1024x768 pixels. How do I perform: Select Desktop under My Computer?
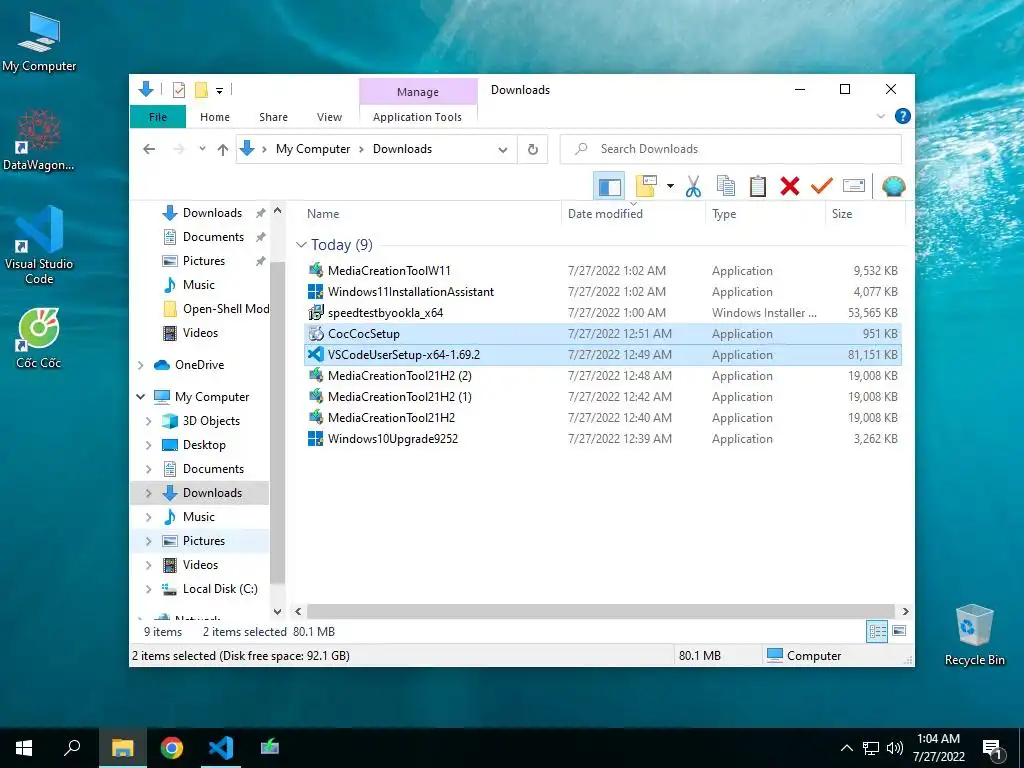click(204, 445)
